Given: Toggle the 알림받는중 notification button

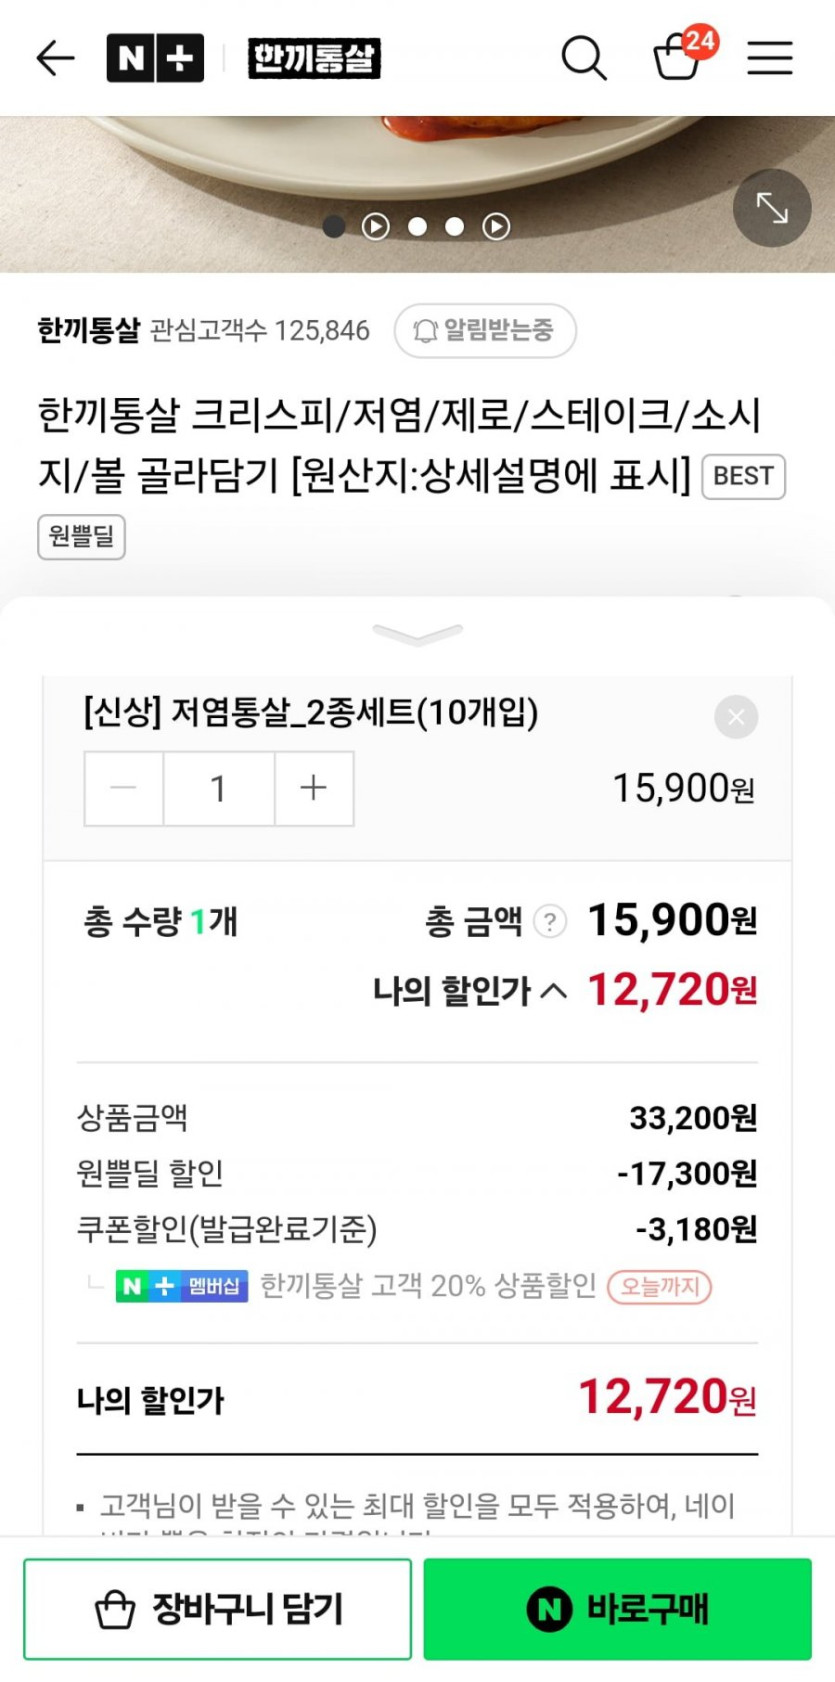Looking at the screenshot, I should click(x=485, y=330).
